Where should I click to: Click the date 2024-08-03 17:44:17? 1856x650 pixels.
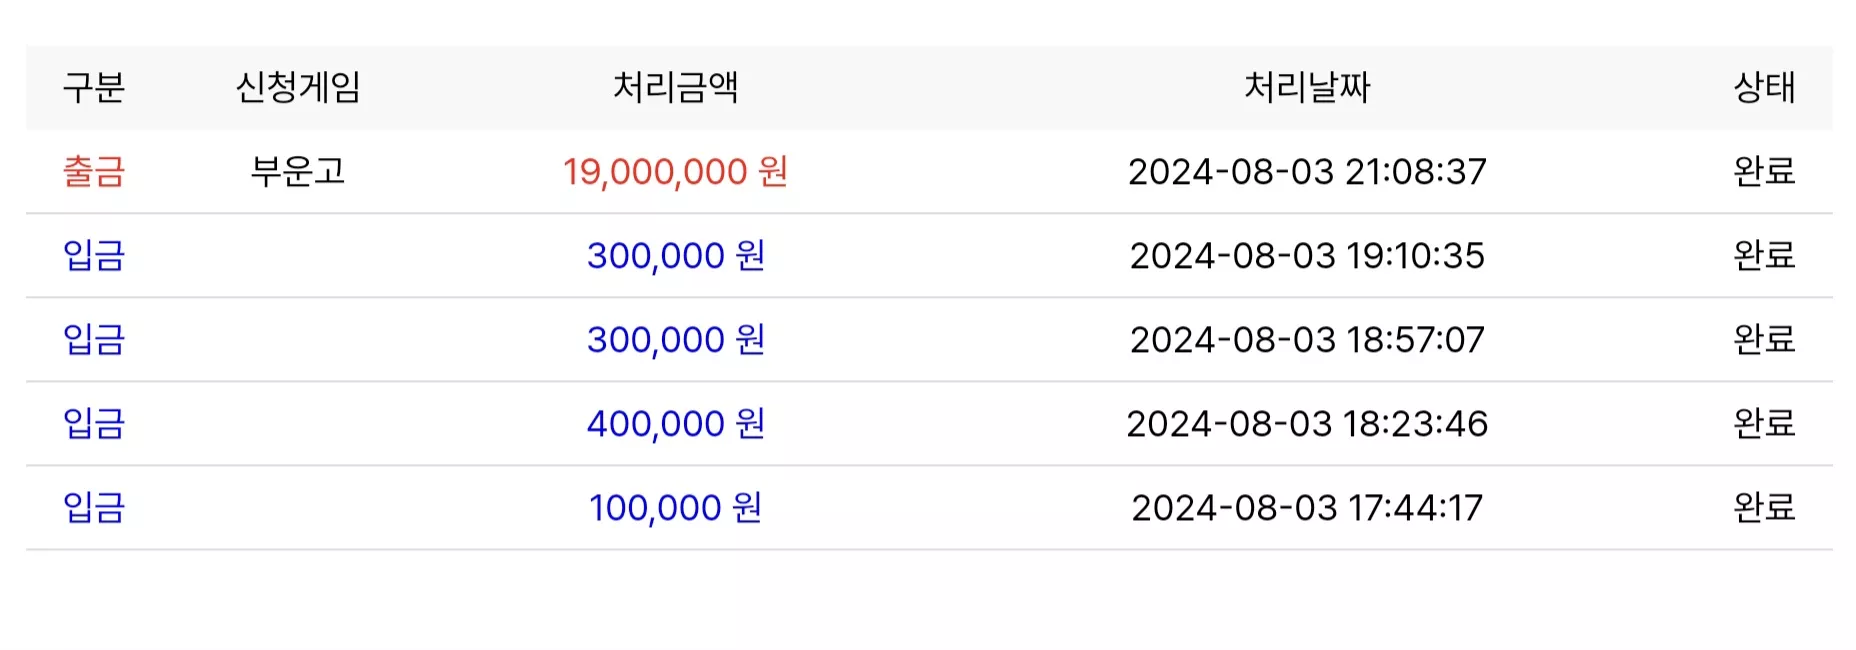(1307, 508)
